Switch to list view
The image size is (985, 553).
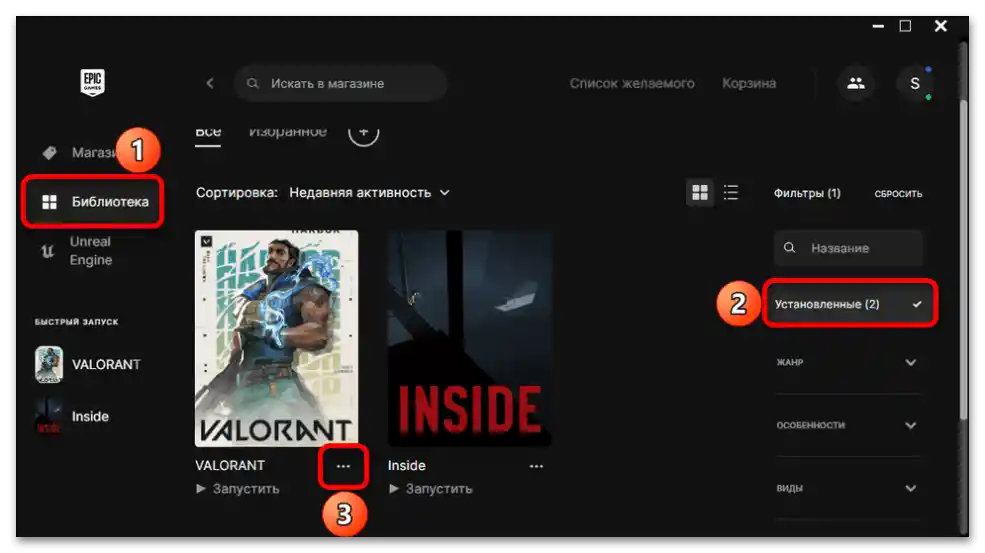(731, 192)
